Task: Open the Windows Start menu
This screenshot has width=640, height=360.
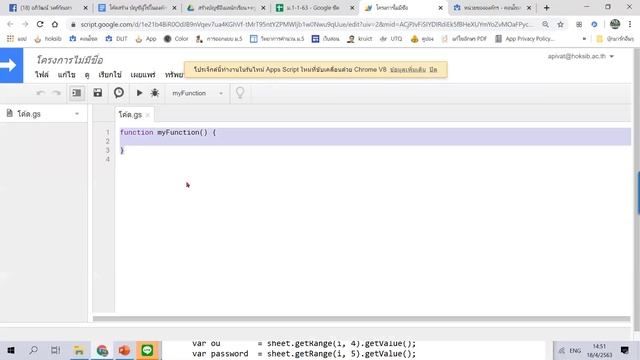Action: click(11, 350)
